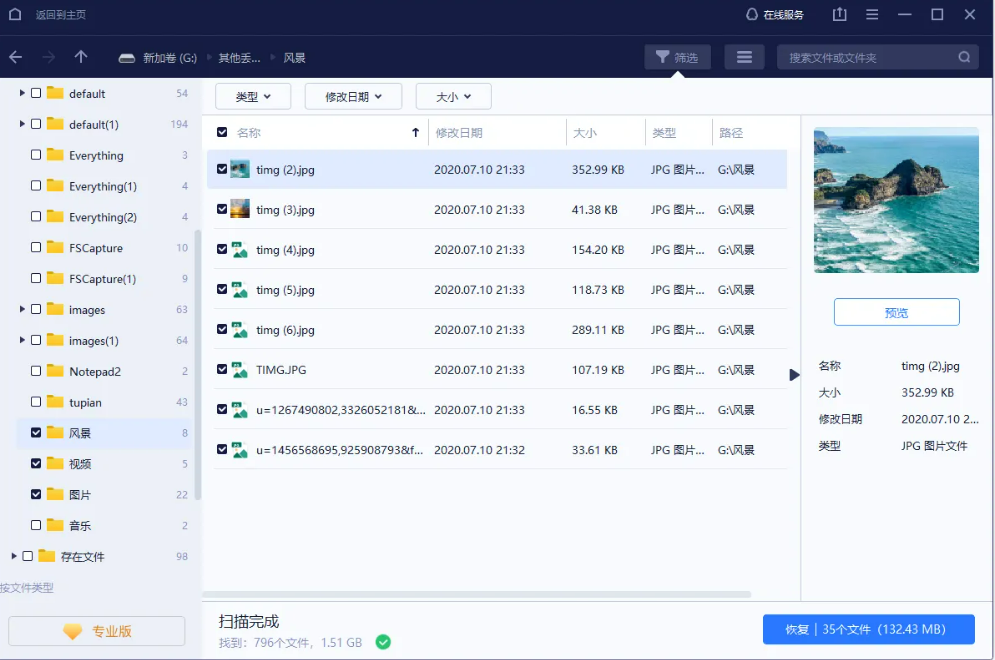
Task: Check the tupian folder checkbox
Action: [x=36, y=402]
